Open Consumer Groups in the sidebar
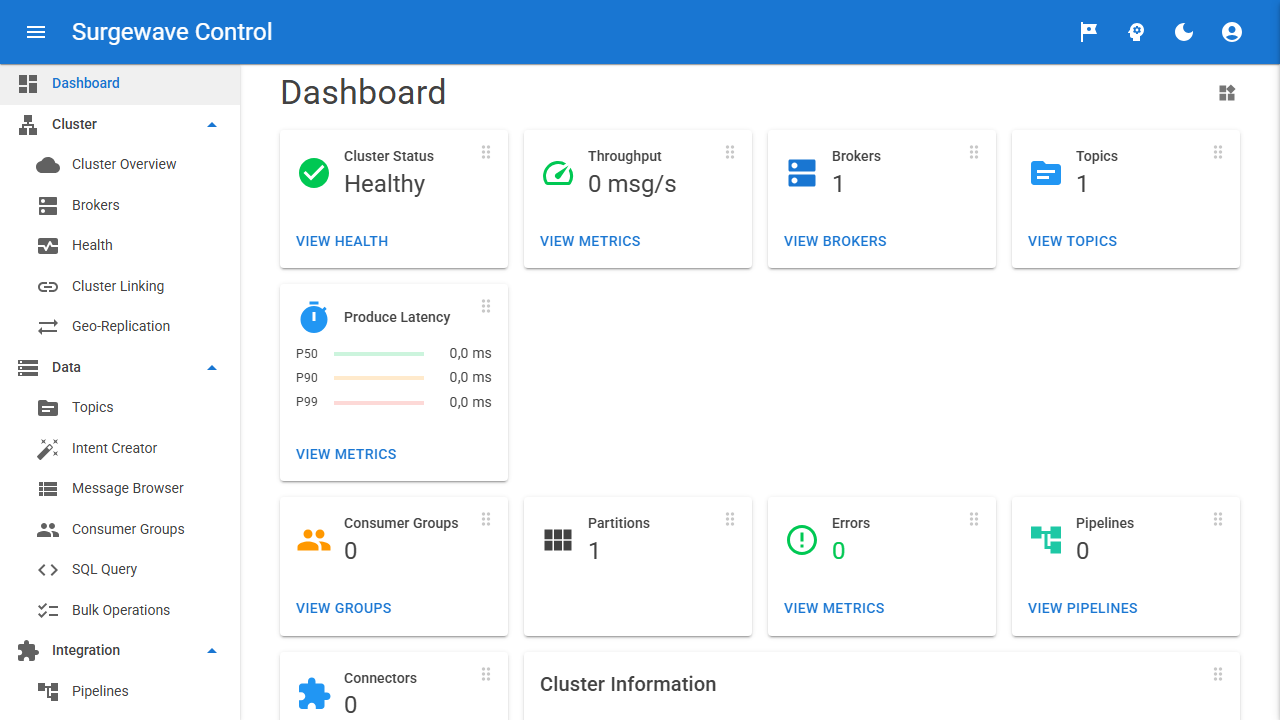This screenshot has width=1280, height=720. [x=120, y=529]
